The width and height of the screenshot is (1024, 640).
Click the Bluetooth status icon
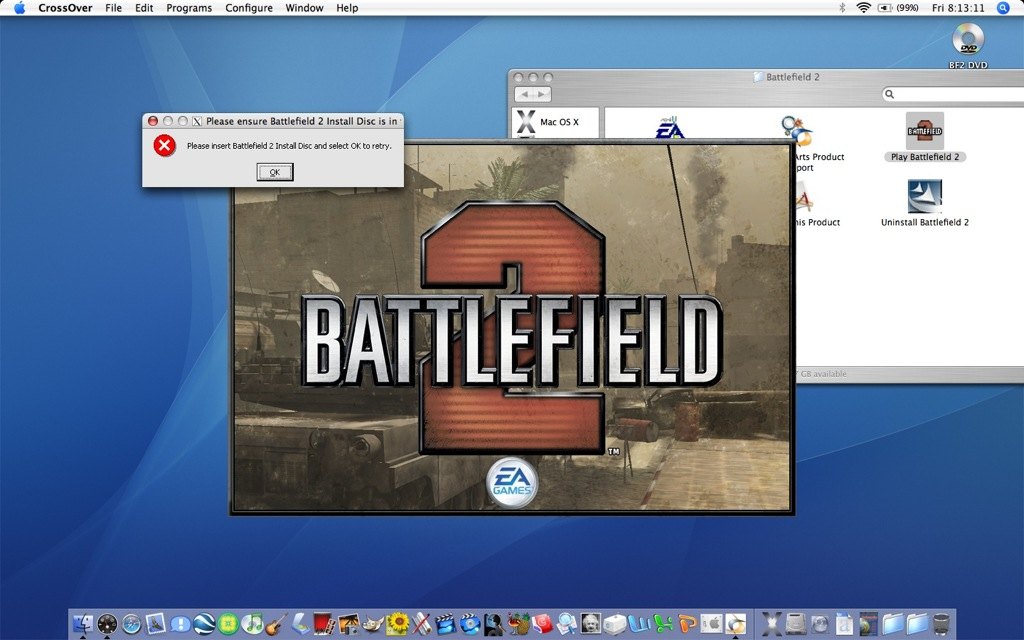pyautogui.click(x=842, y=8)
